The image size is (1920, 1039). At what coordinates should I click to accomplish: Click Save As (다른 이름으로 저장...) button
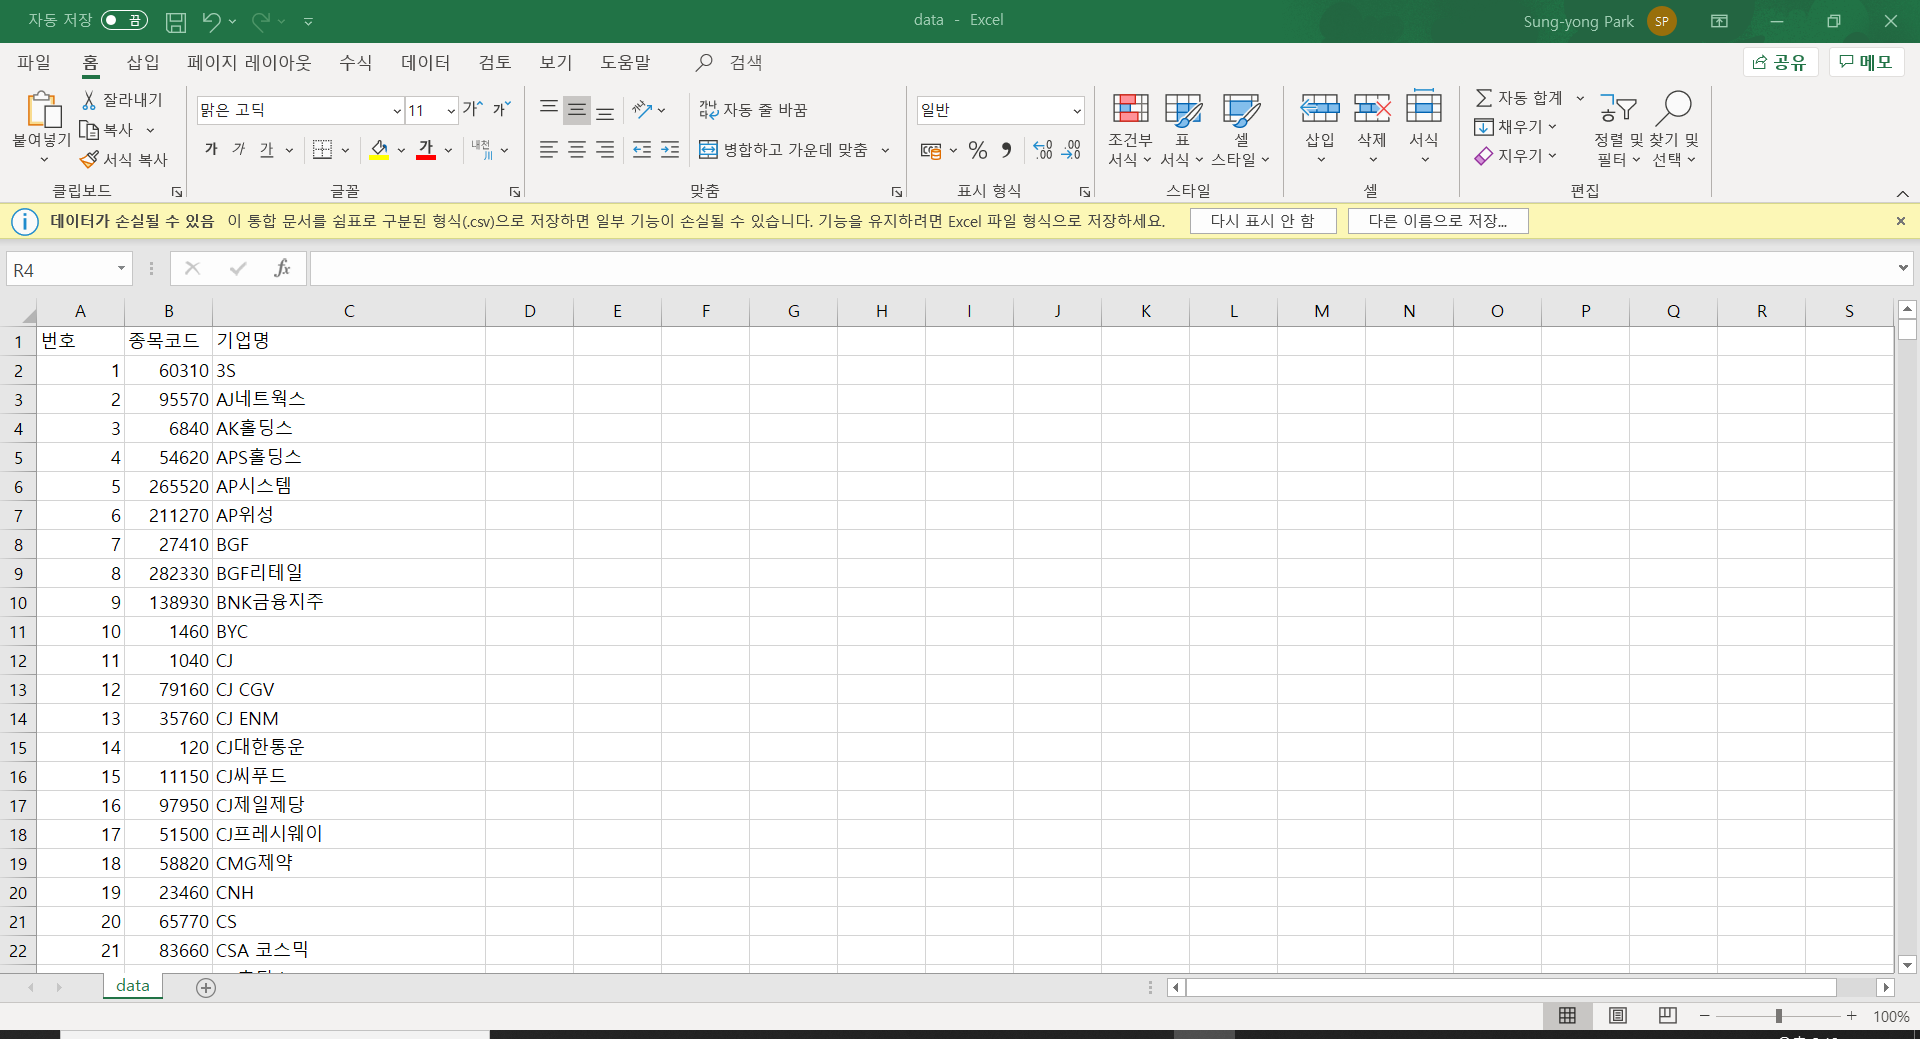click(x=1437, y=221)
